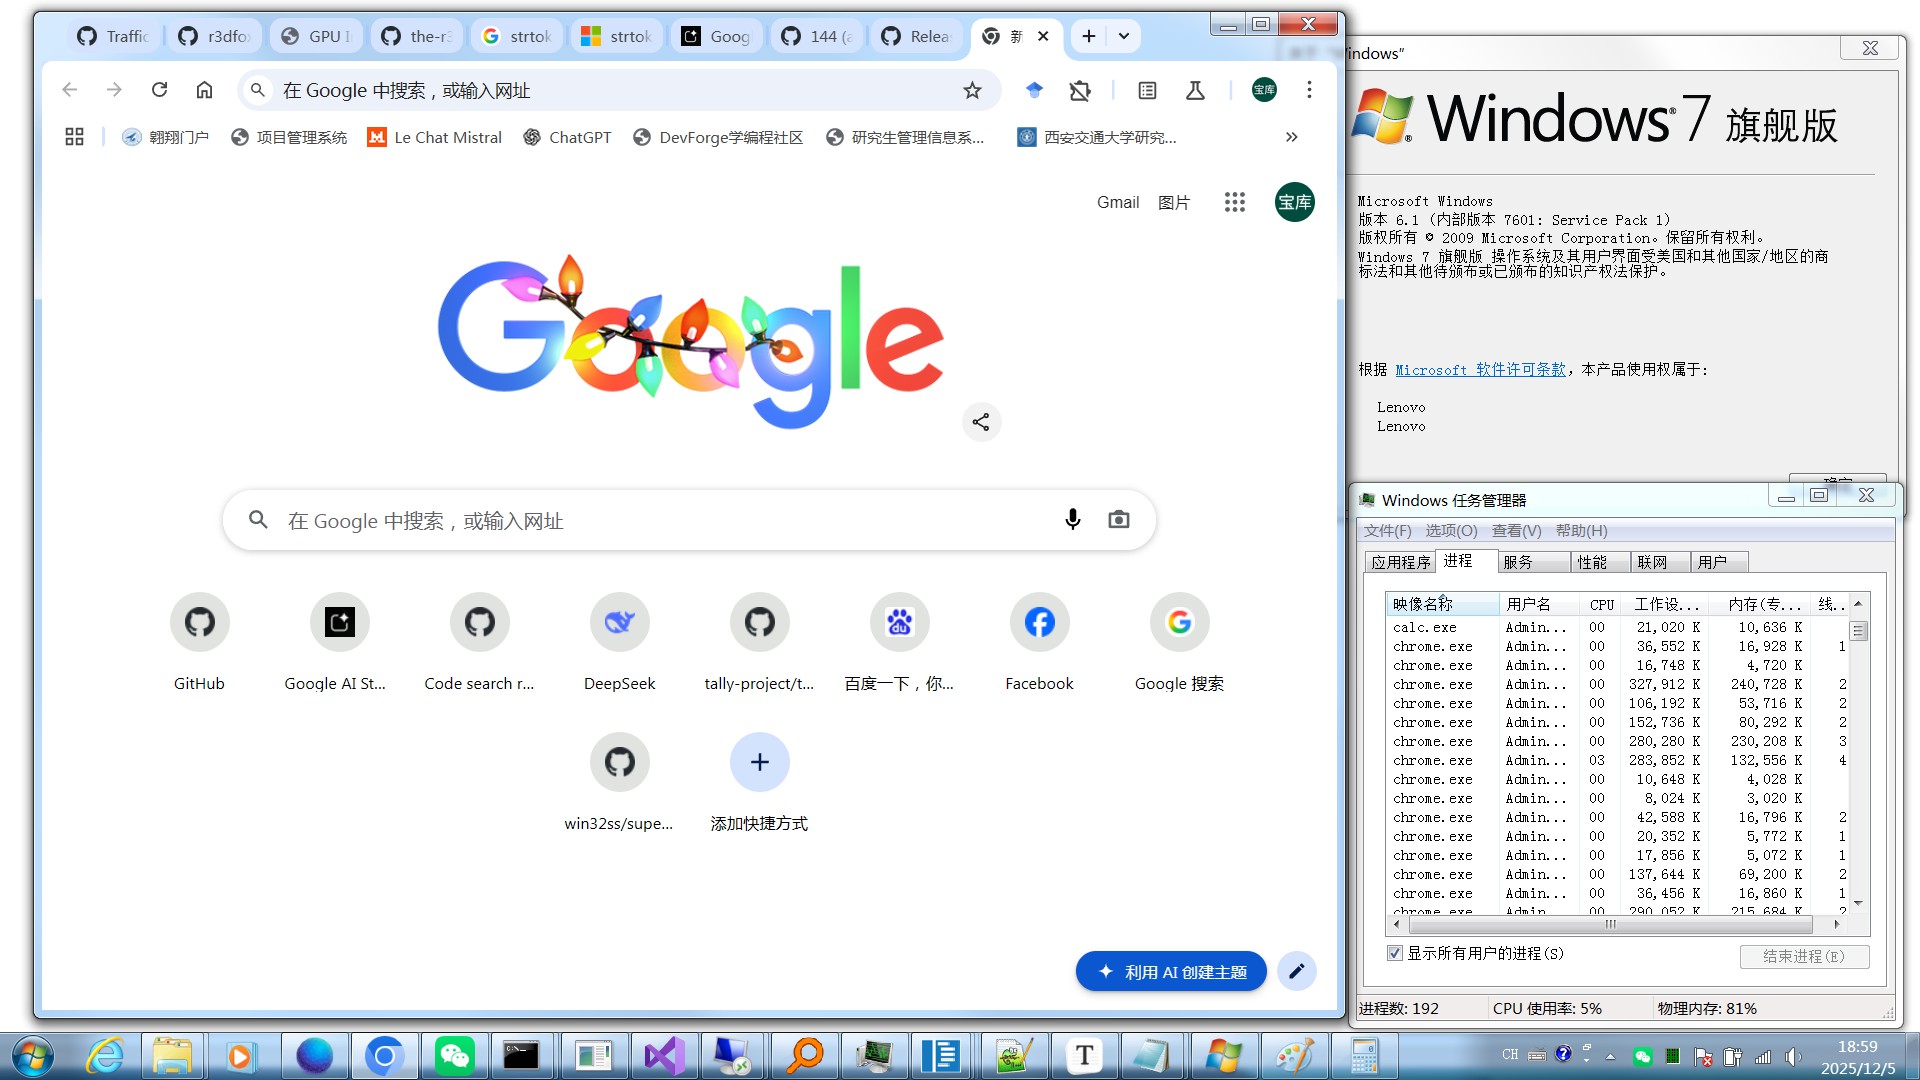
Task: Click the Google search input box
Action: coord(660,520)
